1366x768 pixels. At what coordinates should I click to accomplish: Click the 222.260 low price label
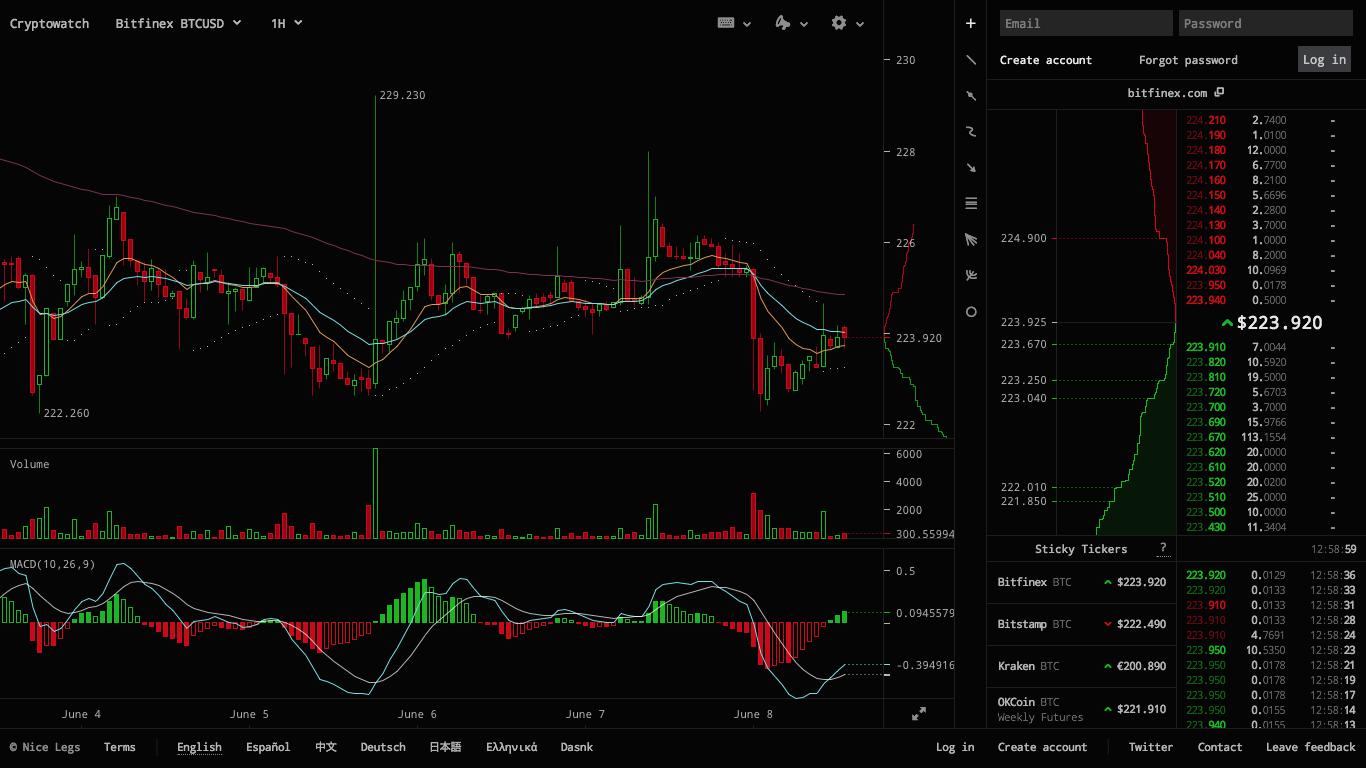tap(66, 413)
